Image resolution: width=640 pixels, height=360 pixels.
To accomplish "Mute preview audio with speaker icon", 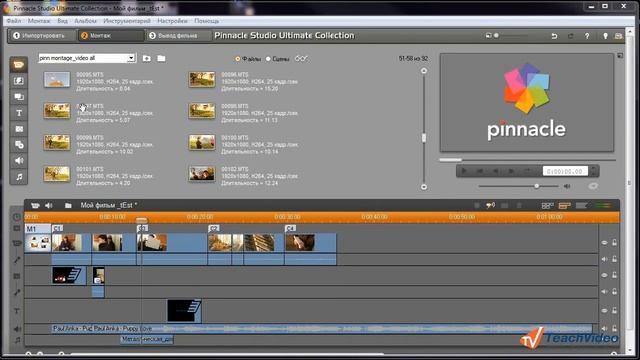I will coord(567,186).
